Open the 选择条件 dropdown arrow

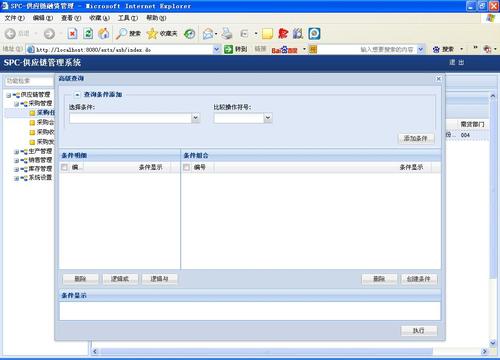196,118
